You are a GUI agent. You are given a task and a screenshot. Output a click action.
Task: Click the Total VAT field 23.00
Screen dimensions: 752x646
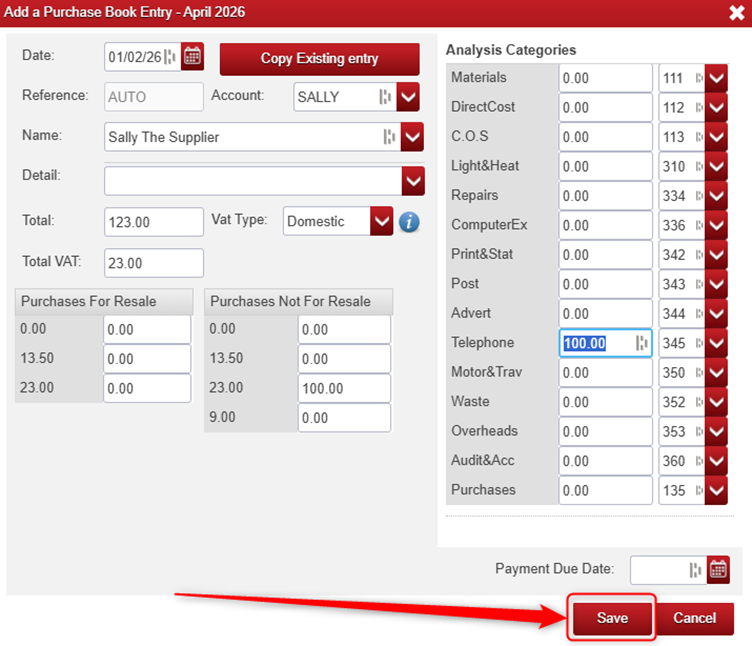click(x=154, y=263)
